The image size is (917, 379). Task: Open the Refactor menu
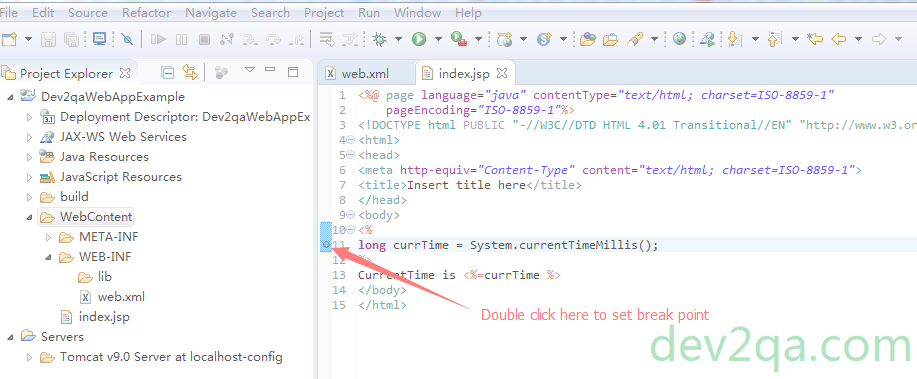(146, 12)
